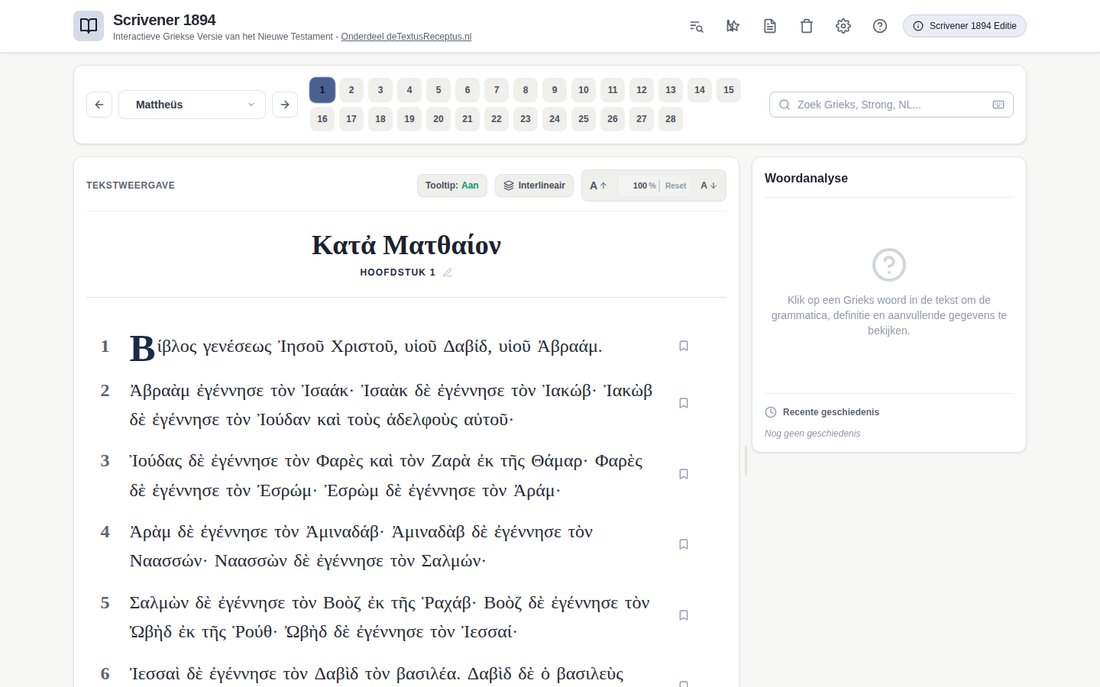The height and width of the screenshot is (687, 1100).
Task: Open the help question mark icon
Action: click(880, 26)
